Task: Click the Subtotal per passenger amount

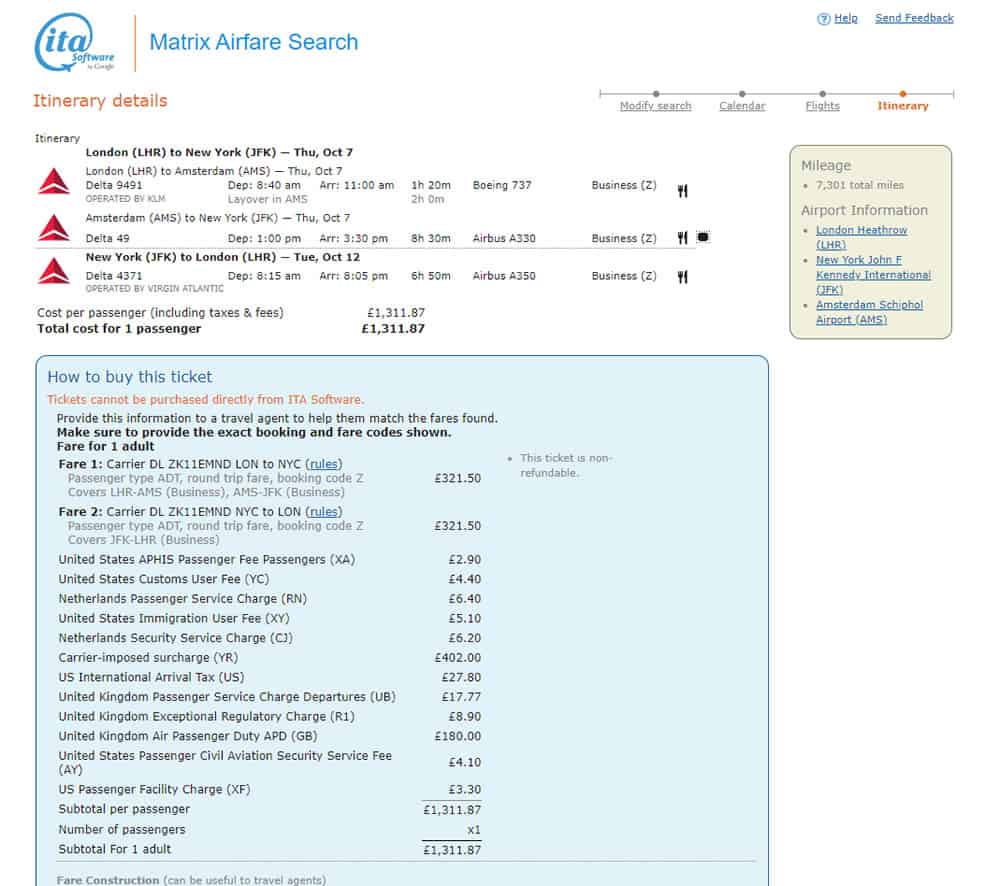Action: pyautogui.click(x=452, y=809)
